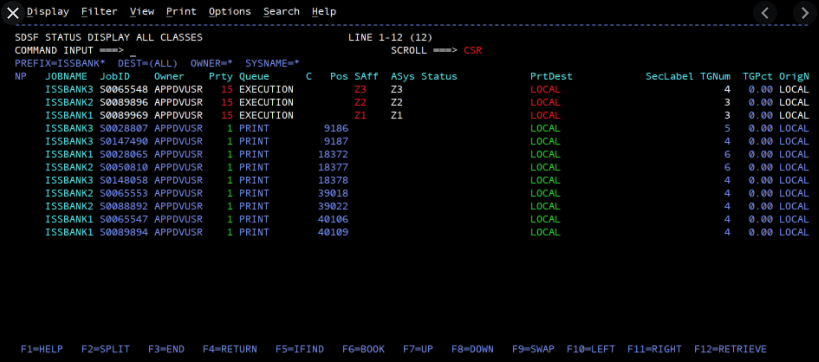Click the F11=RIGHT function key label
819x362 pixels.
click(654, 349)
